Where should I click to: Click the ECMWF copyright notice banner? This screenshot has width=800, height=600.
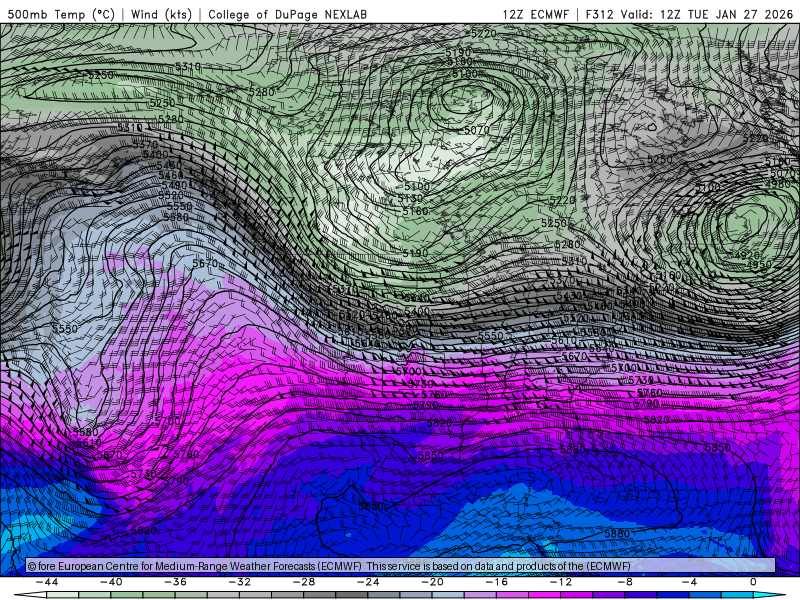point(401,565)
